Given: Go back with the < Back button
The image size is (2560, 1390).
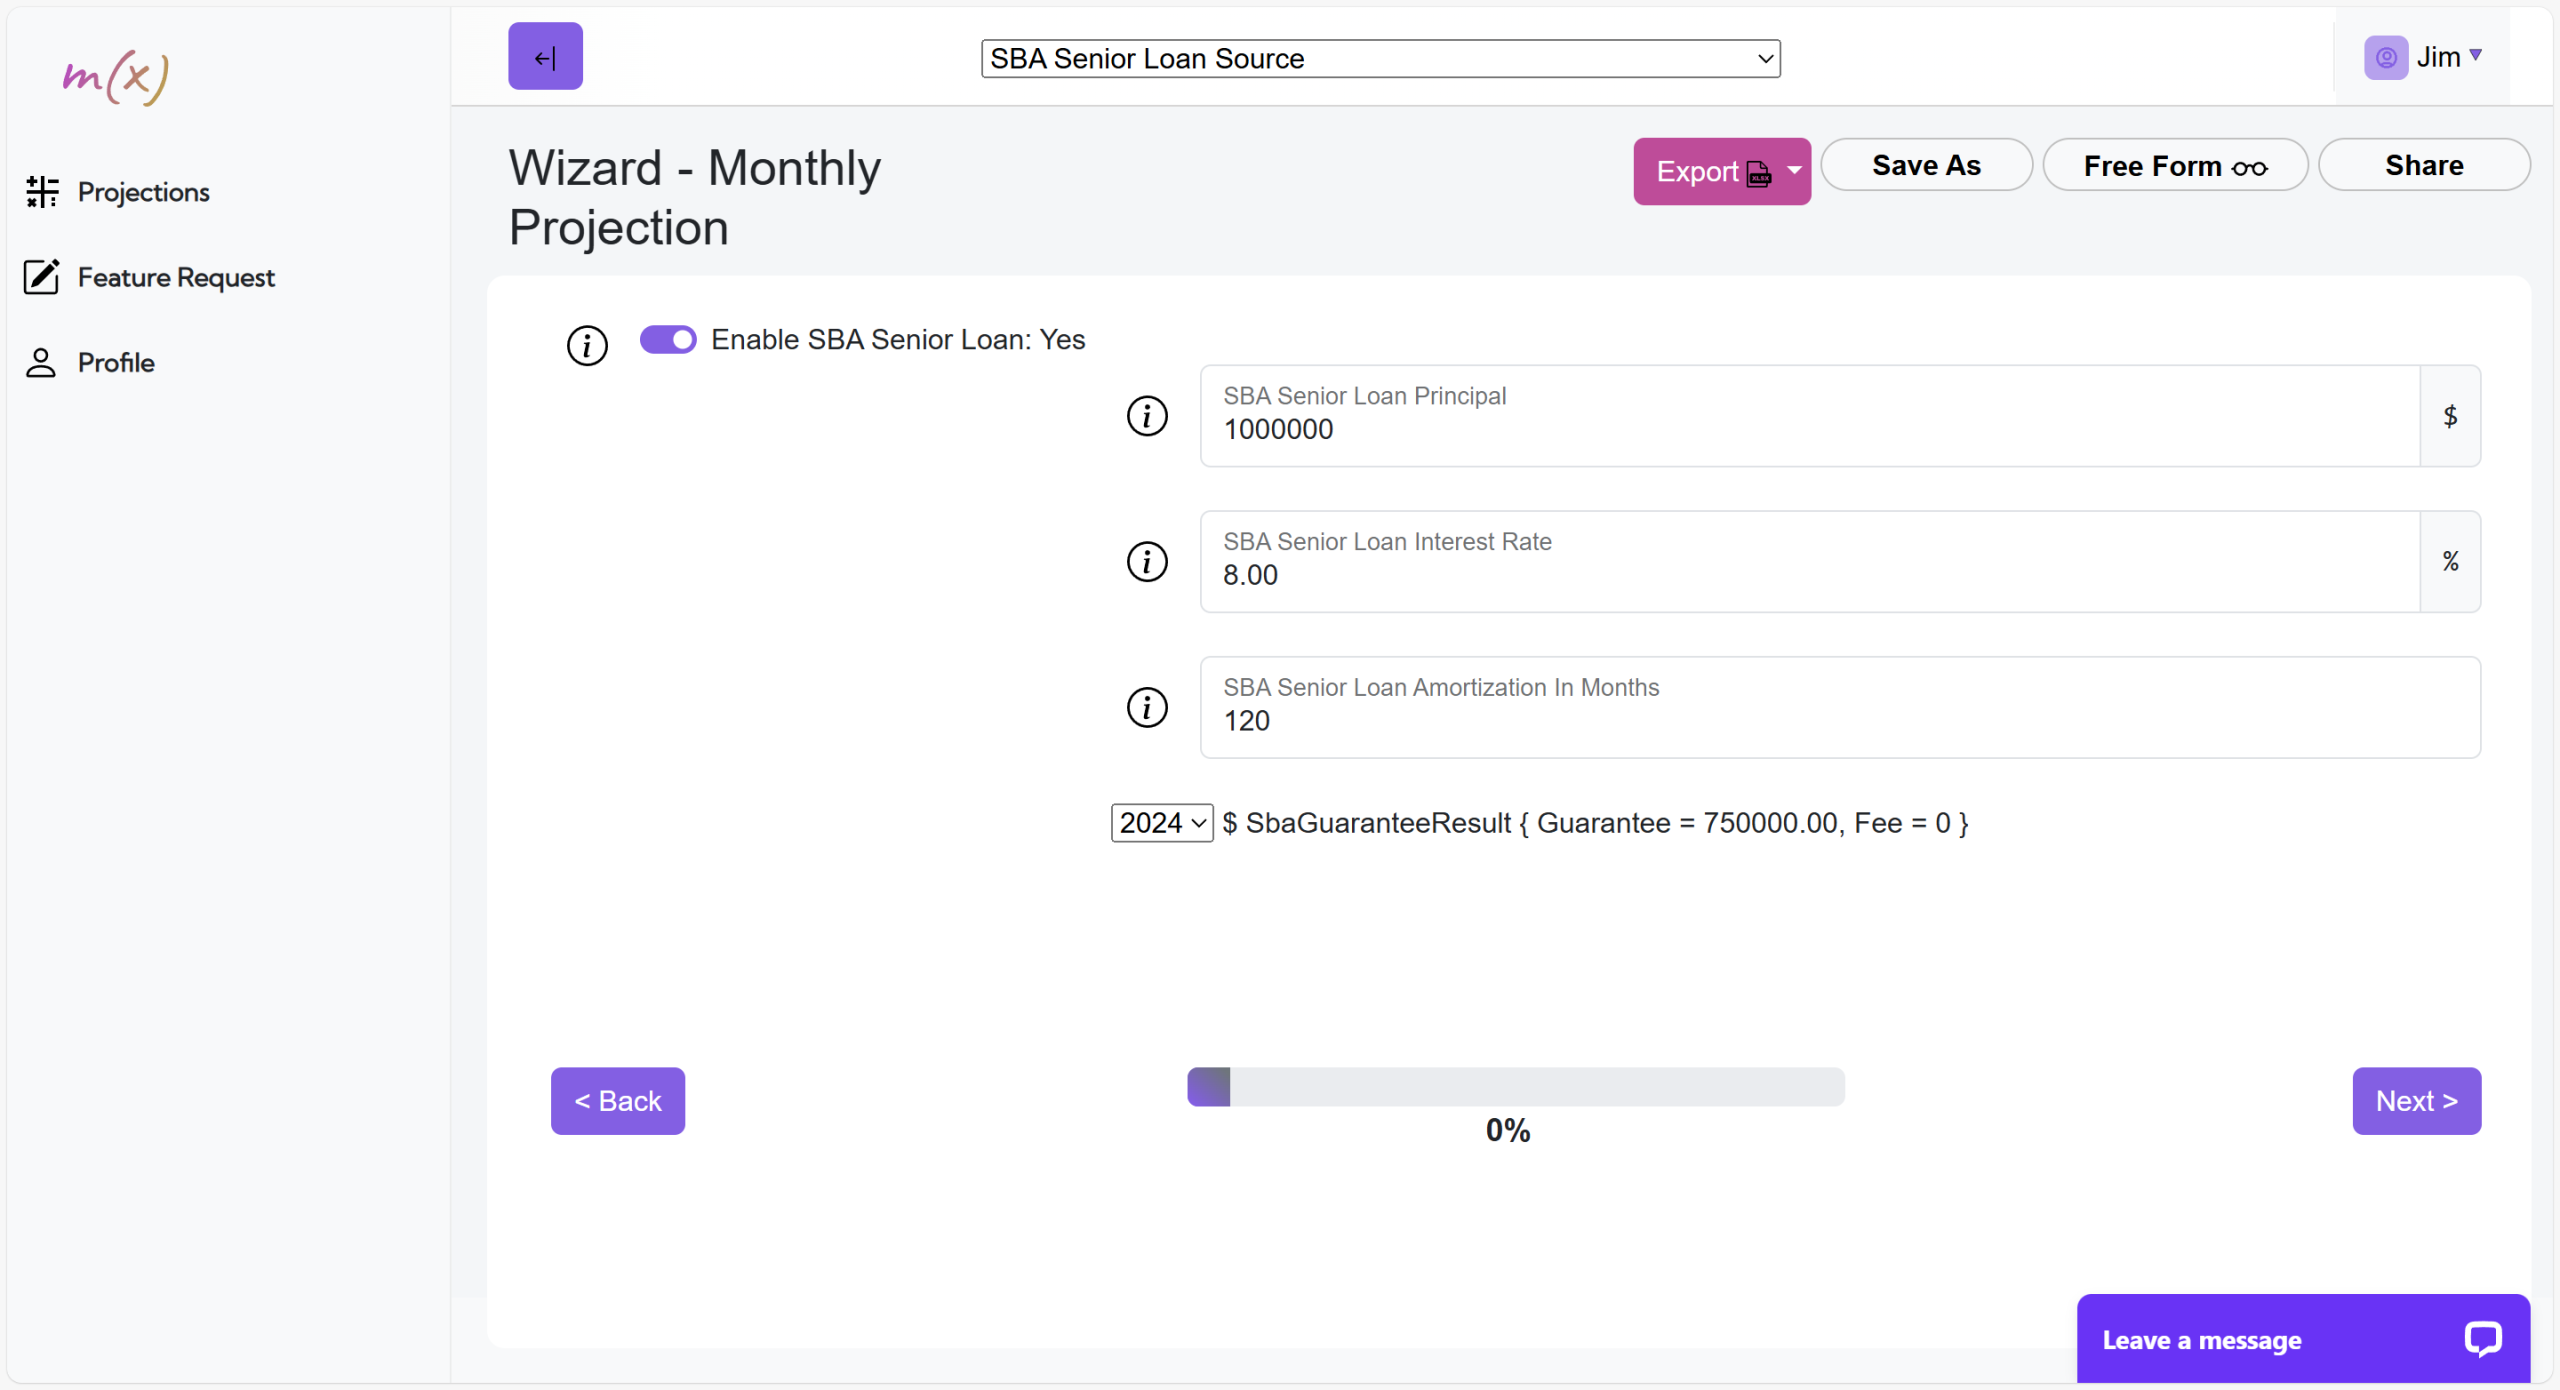Looking at the screenshot, I should click(618, 1101).
